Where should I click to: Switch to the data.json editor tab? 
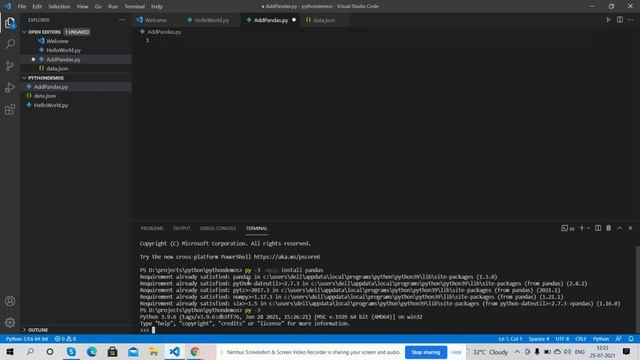323,20
